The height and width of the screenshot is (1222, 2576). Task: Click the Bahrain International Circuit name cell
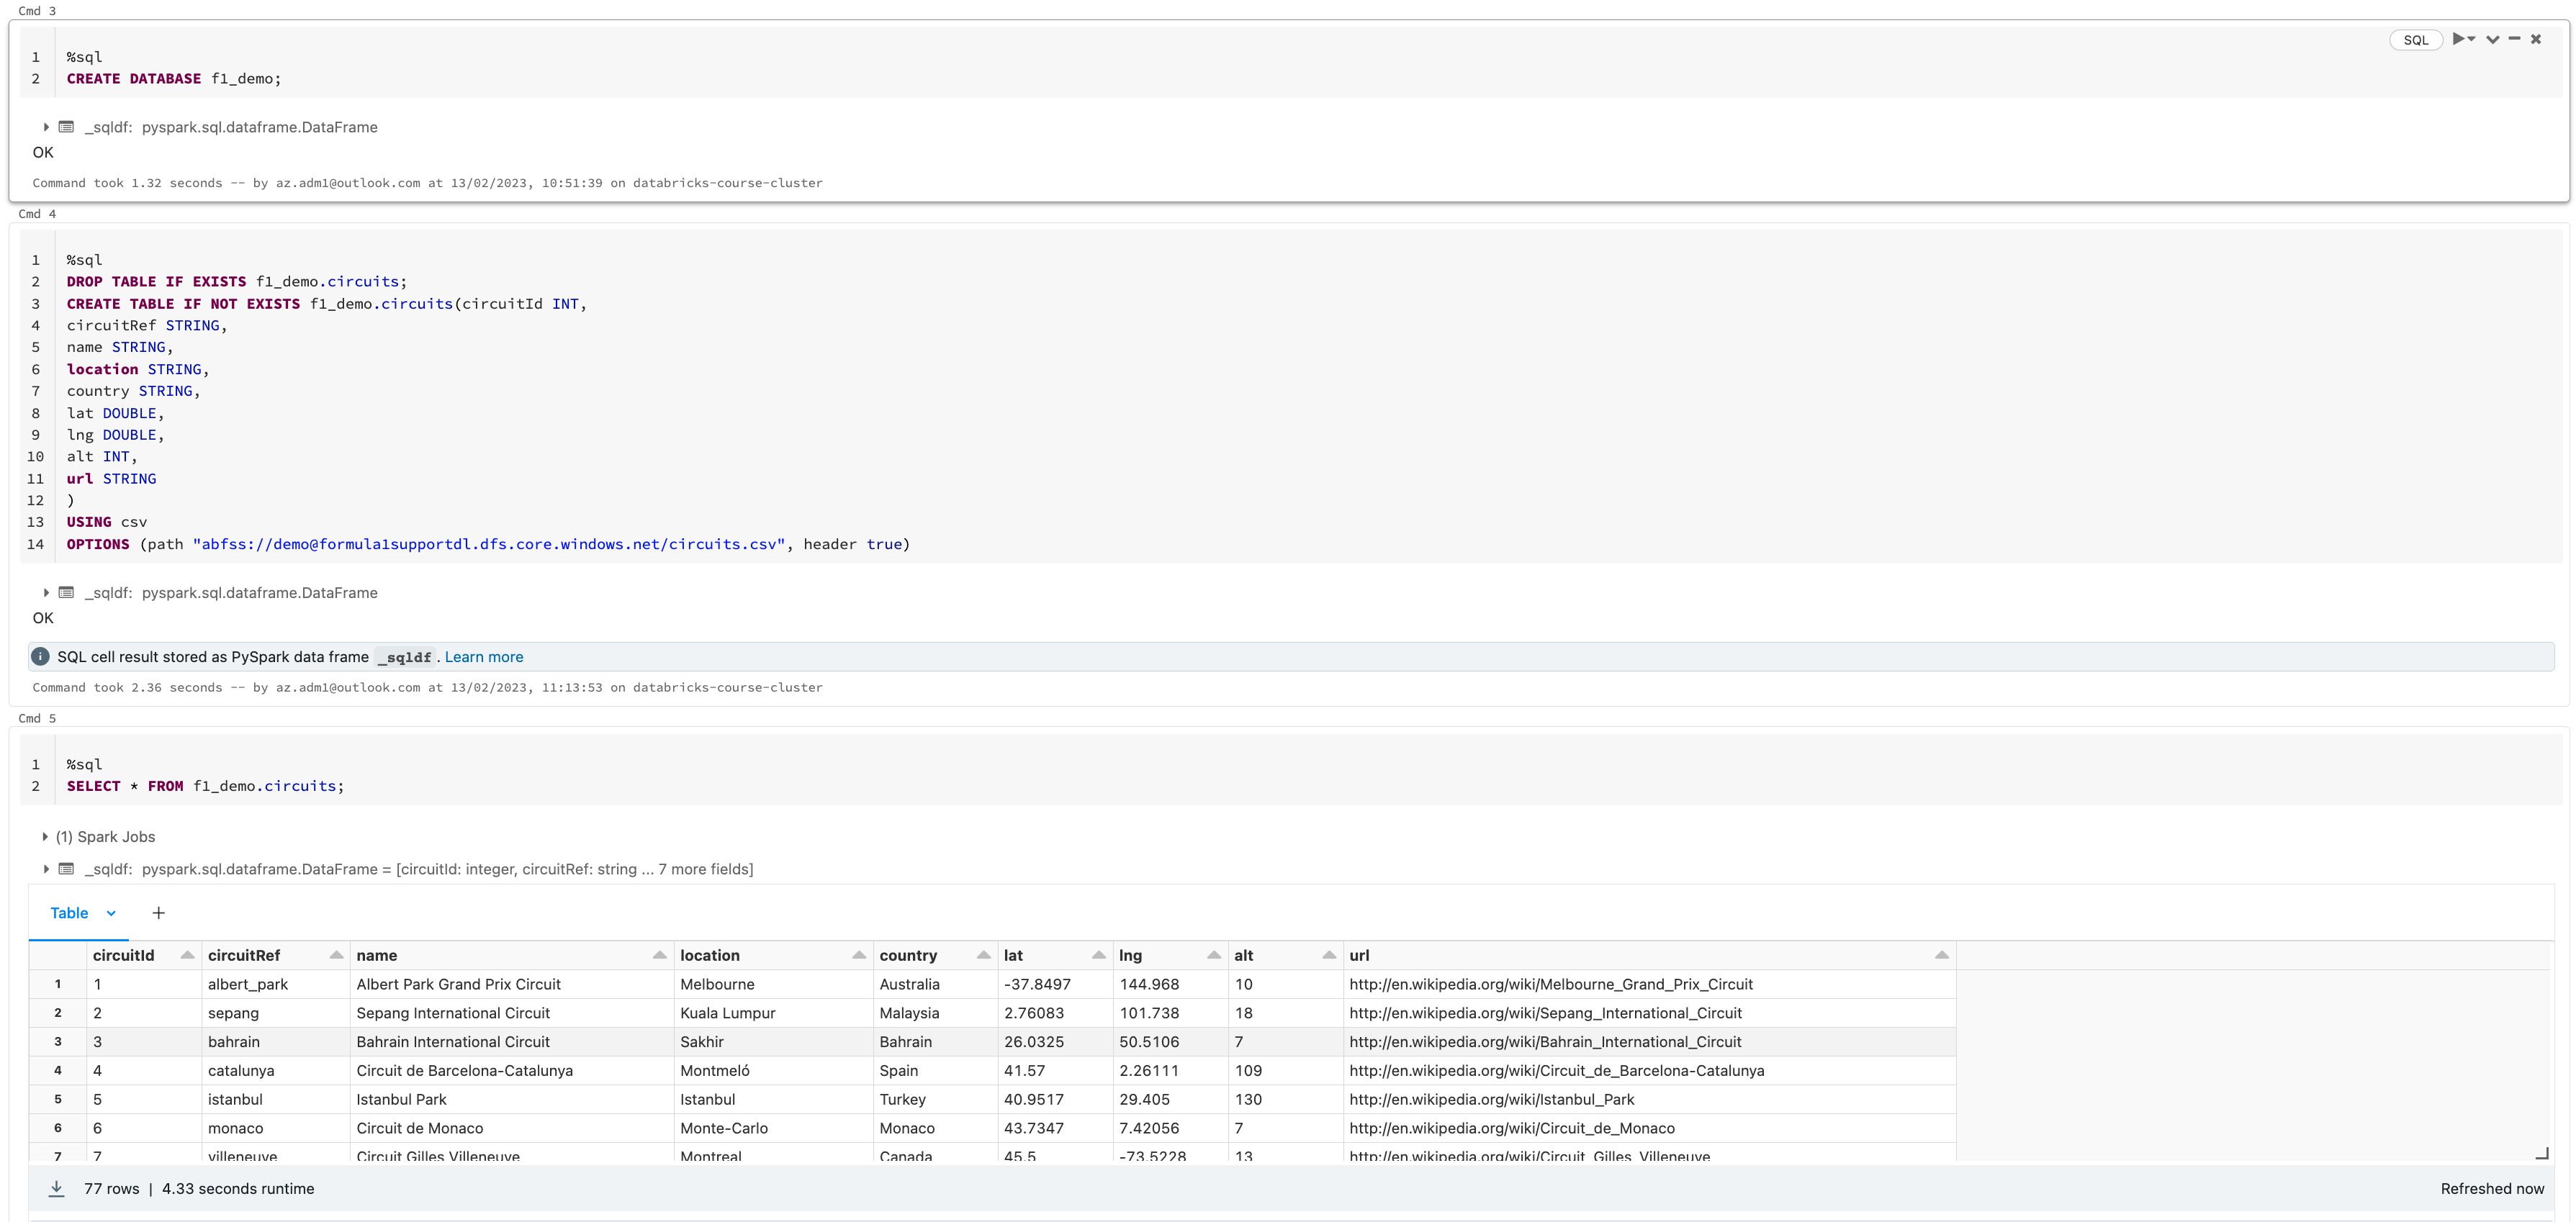(512, 1042)
